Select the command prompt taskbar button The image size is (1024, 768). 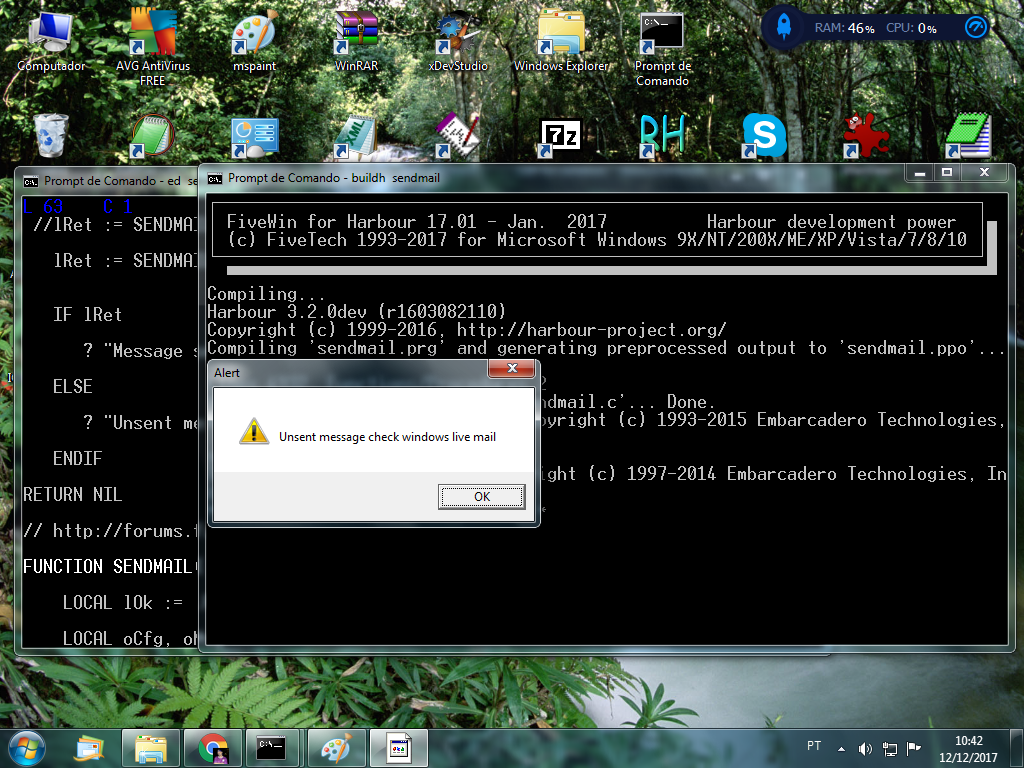(x=274, y=747)
